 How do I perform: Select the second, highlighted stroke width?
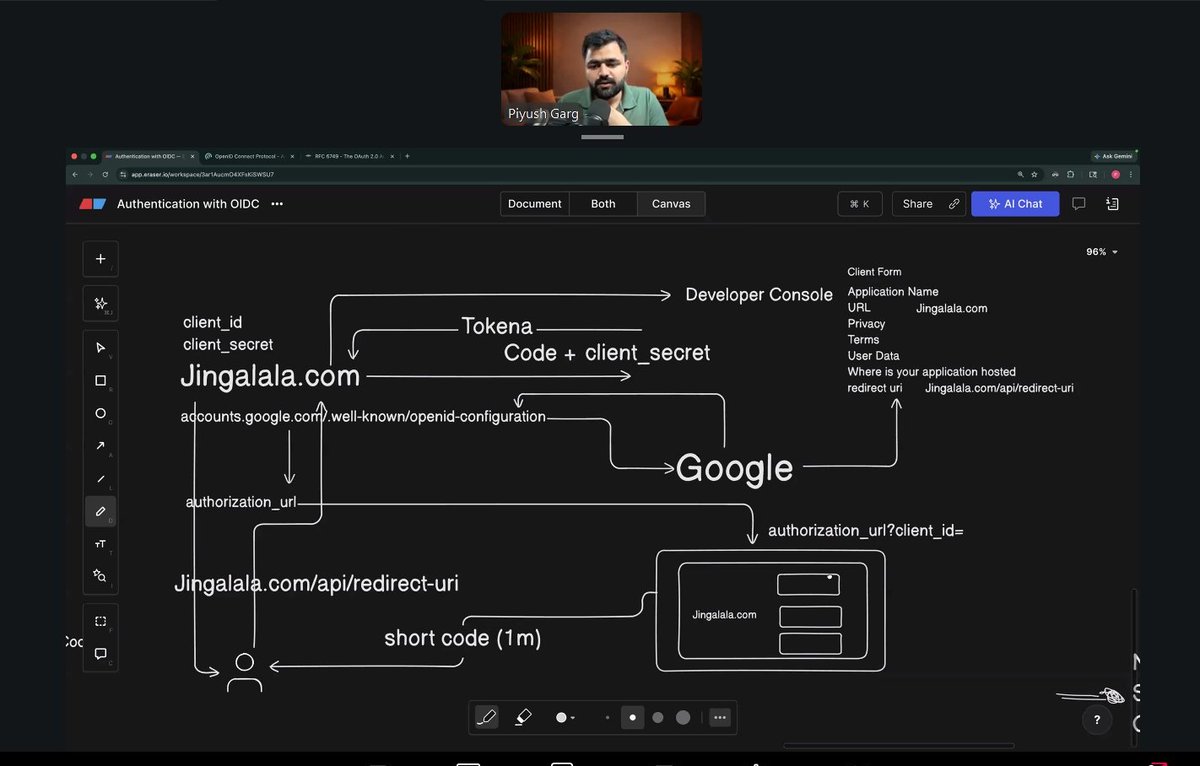[632, 717]
